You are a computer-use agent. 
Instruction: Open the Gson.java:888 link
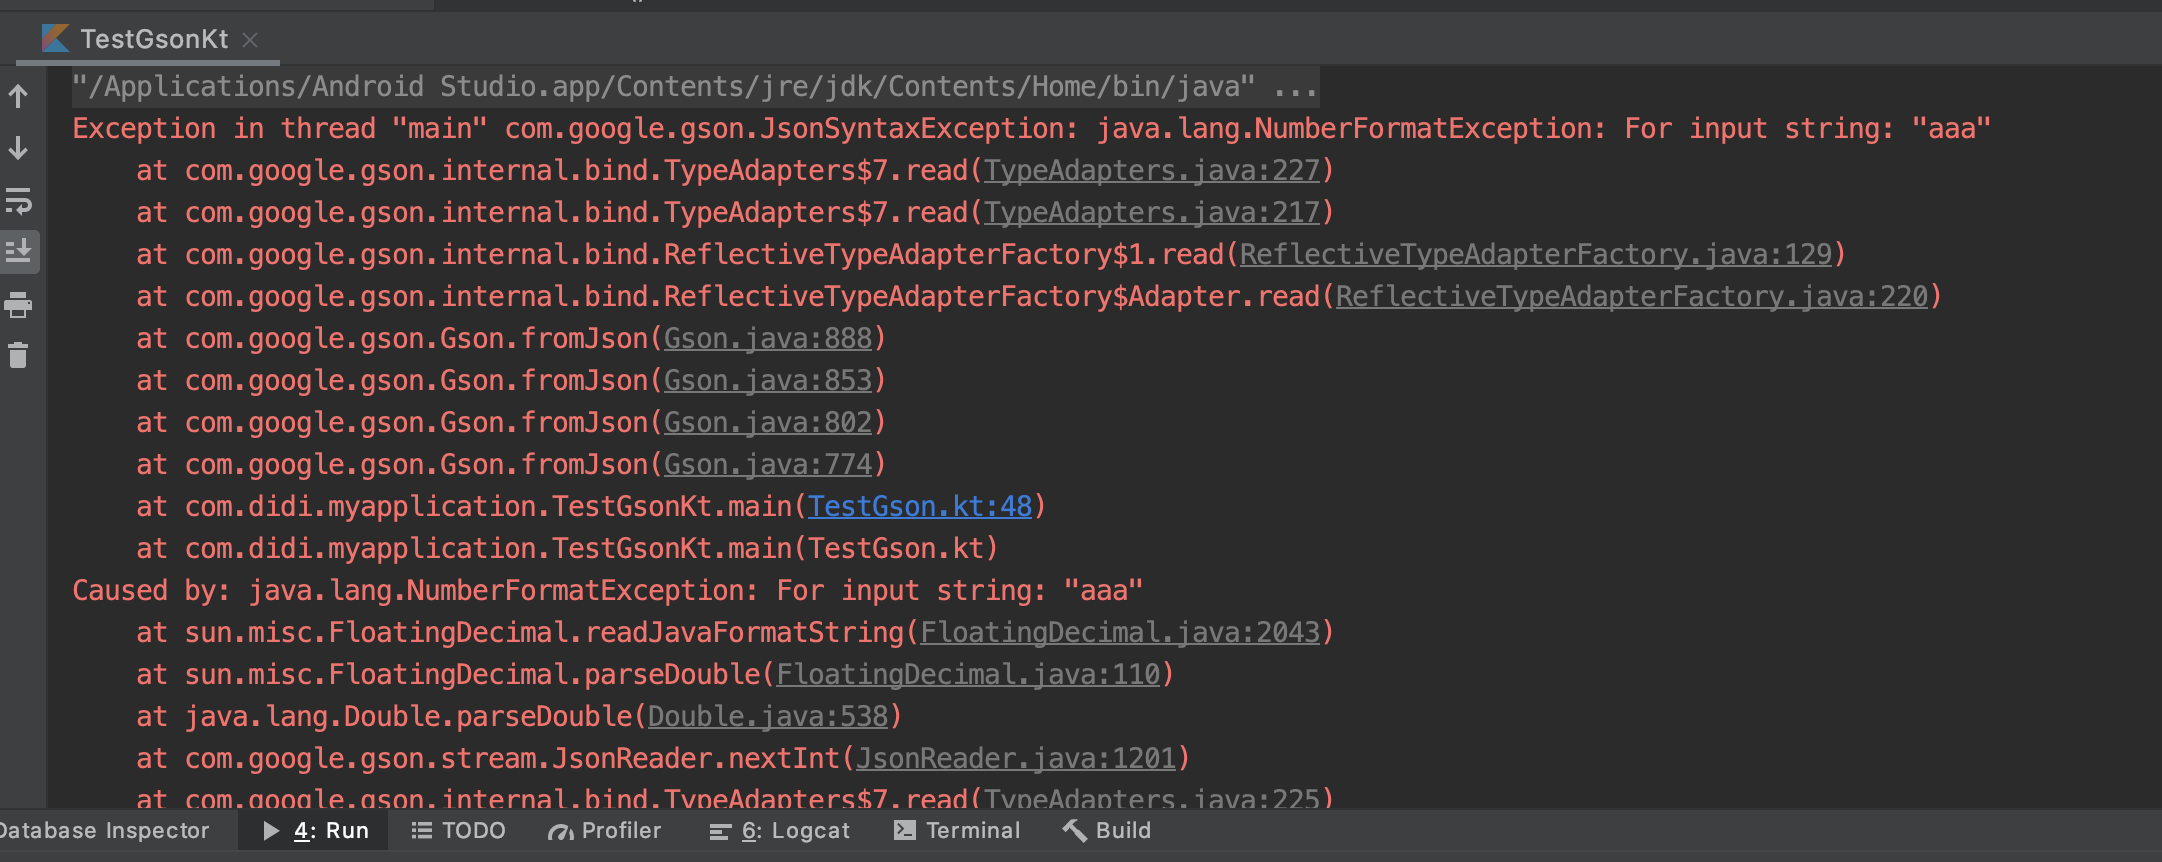[x=768, y=339]
